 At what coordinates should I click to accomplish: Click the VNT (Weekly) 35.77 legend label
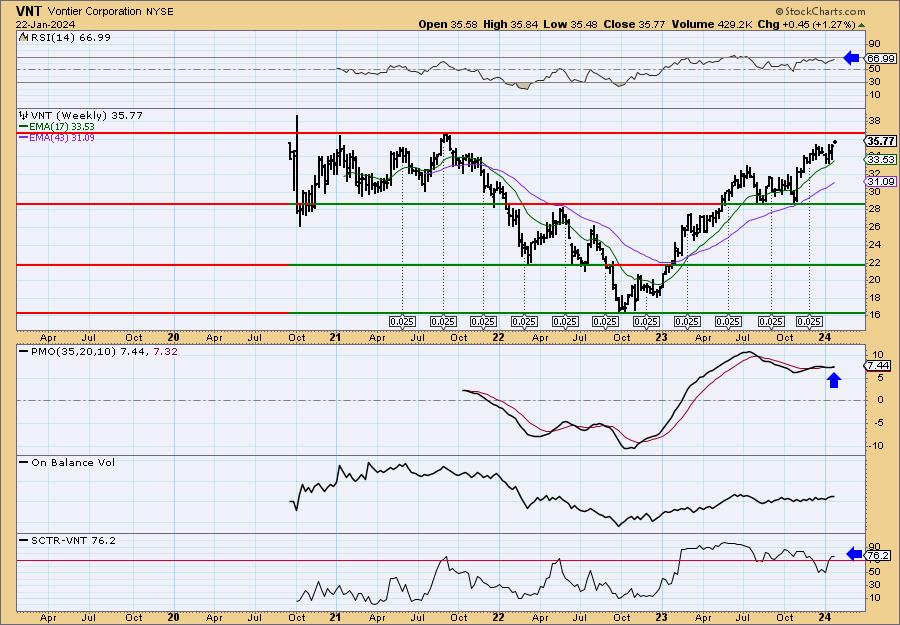pos(87,115)
